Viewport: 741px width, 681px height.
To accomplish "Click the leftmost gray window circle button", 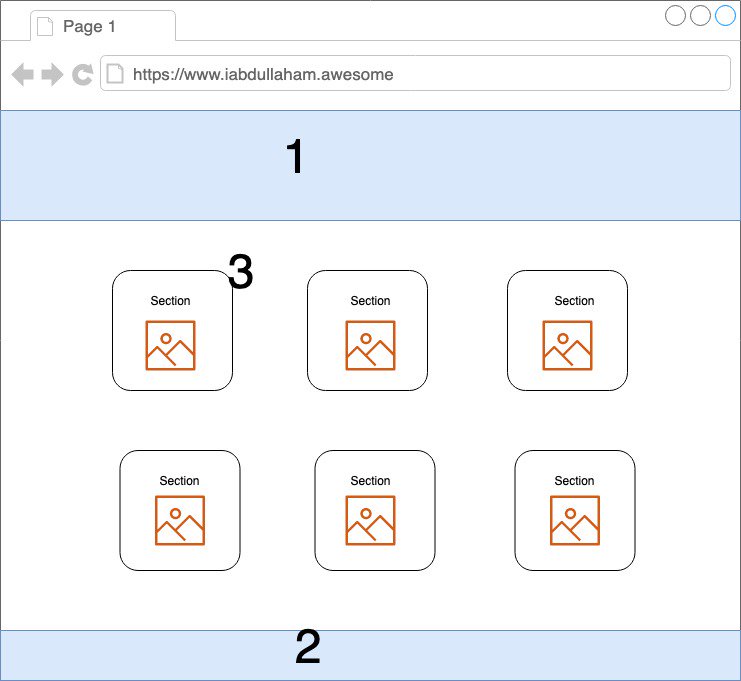I will point(675,16).
